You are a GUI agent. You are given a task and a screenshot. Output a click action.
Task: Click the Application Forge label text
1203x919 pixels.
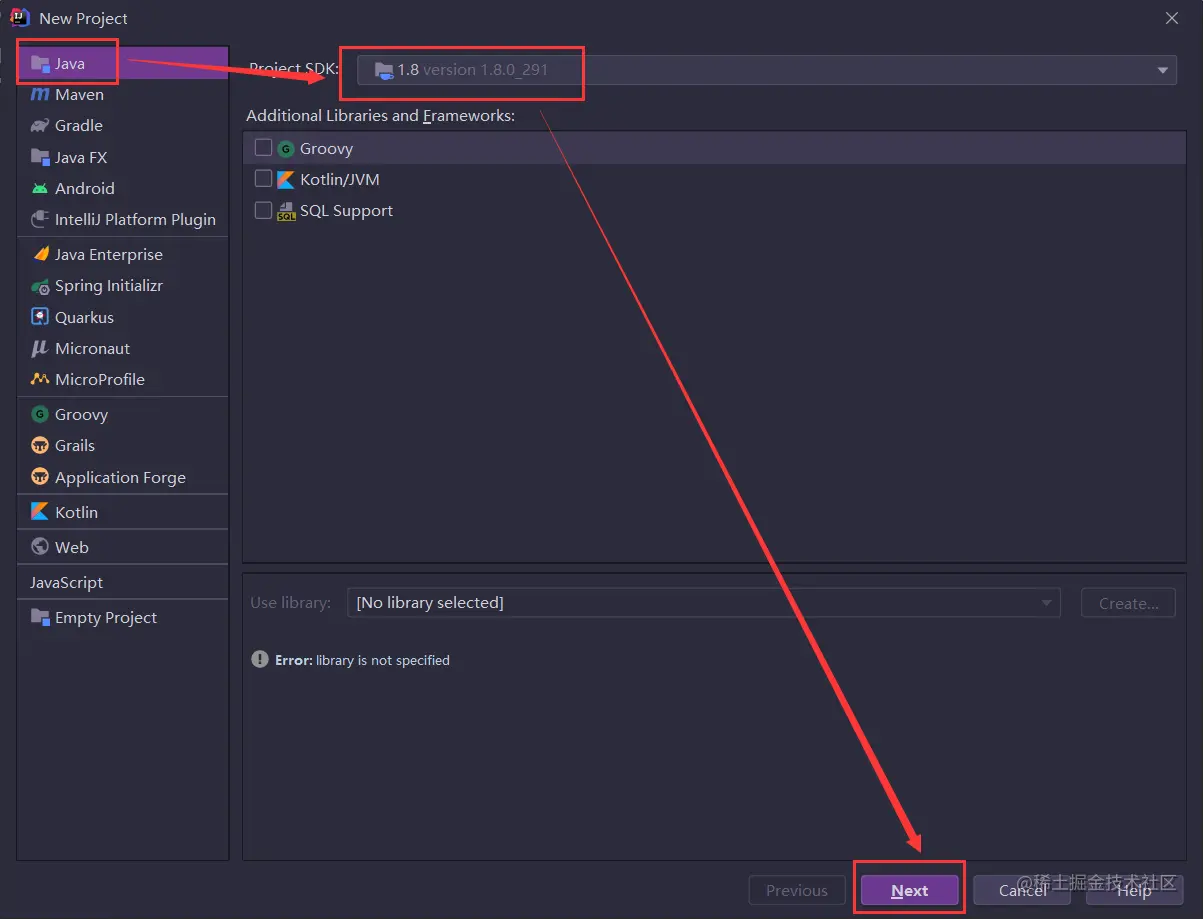point(120,478)
